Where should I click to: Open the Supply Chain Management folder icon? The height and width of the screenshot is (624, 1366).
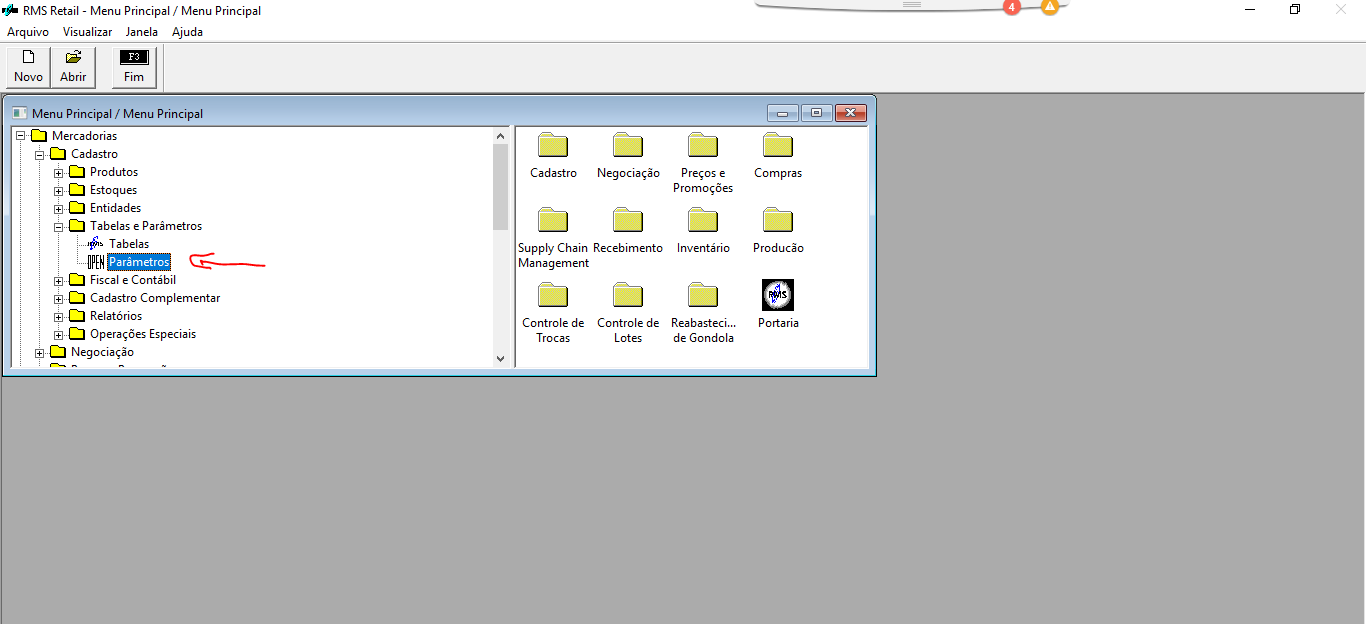coord(553,220)
